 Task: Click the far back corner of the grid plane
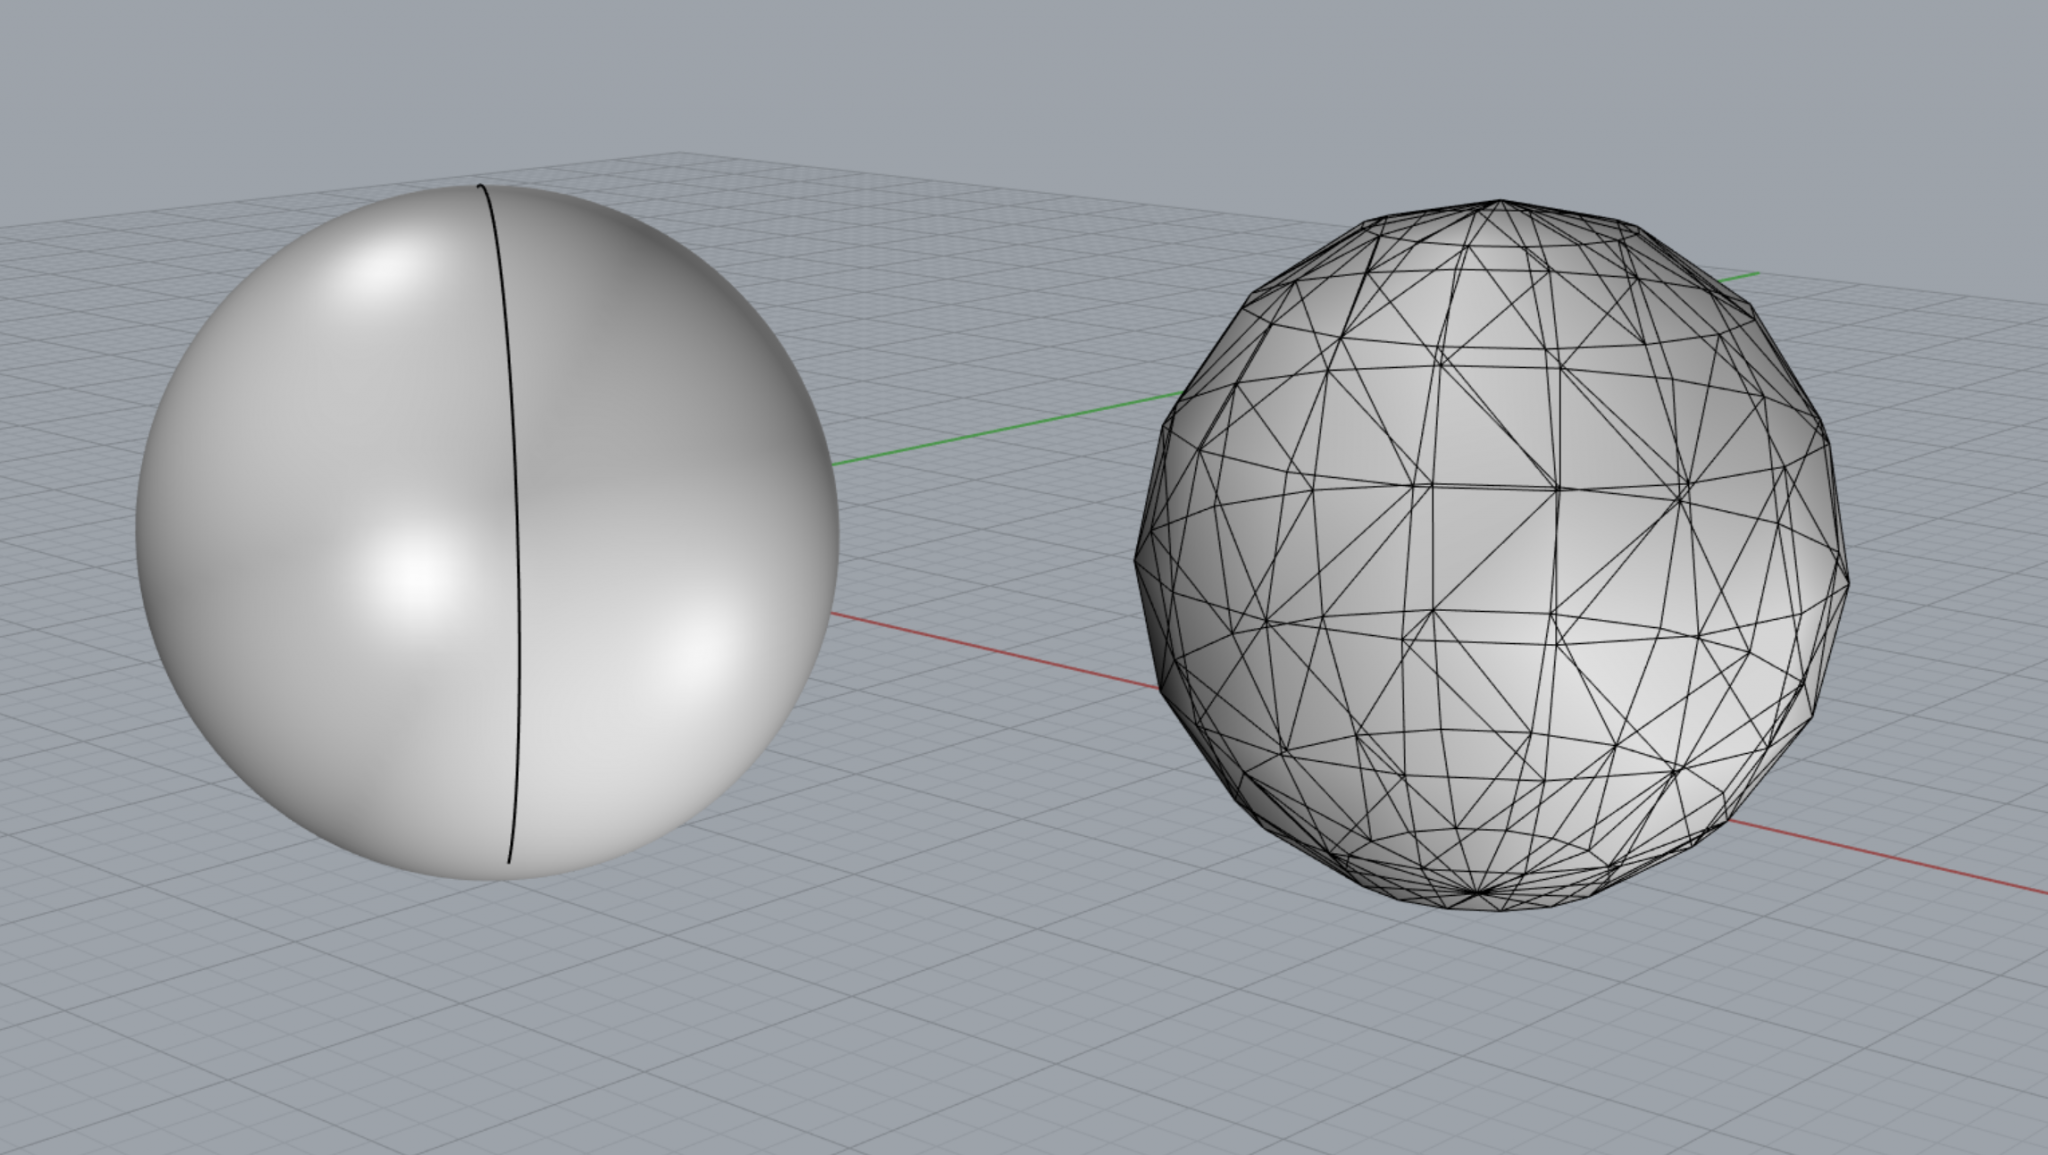pos(680,154)
